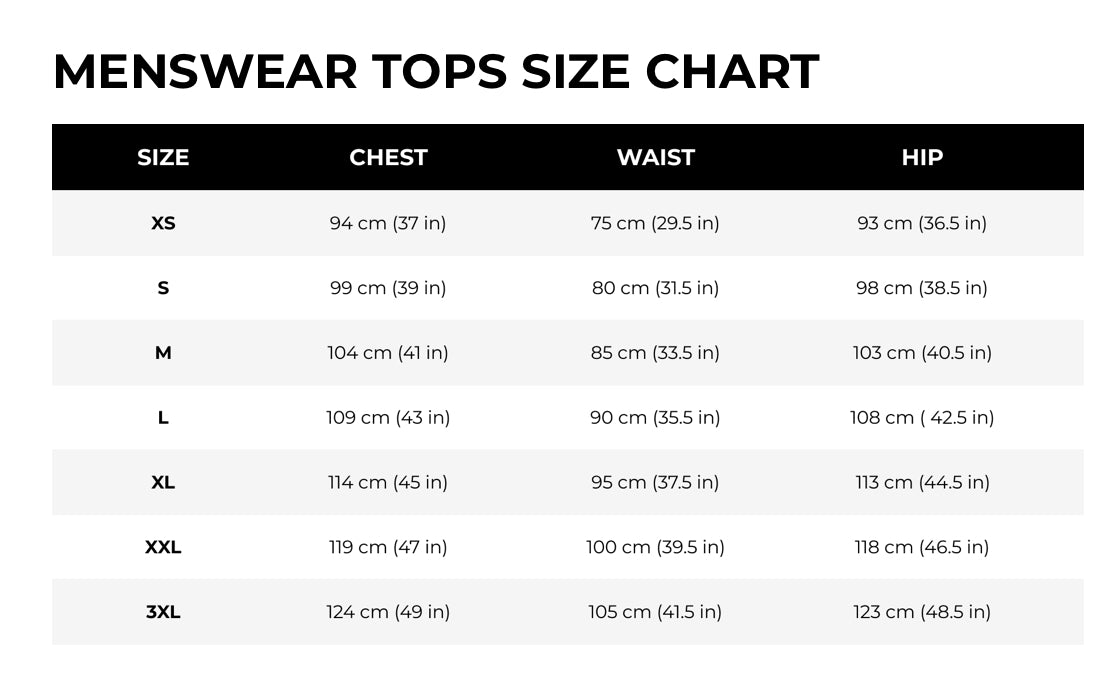Select the S size row label

tap(163, 288)
